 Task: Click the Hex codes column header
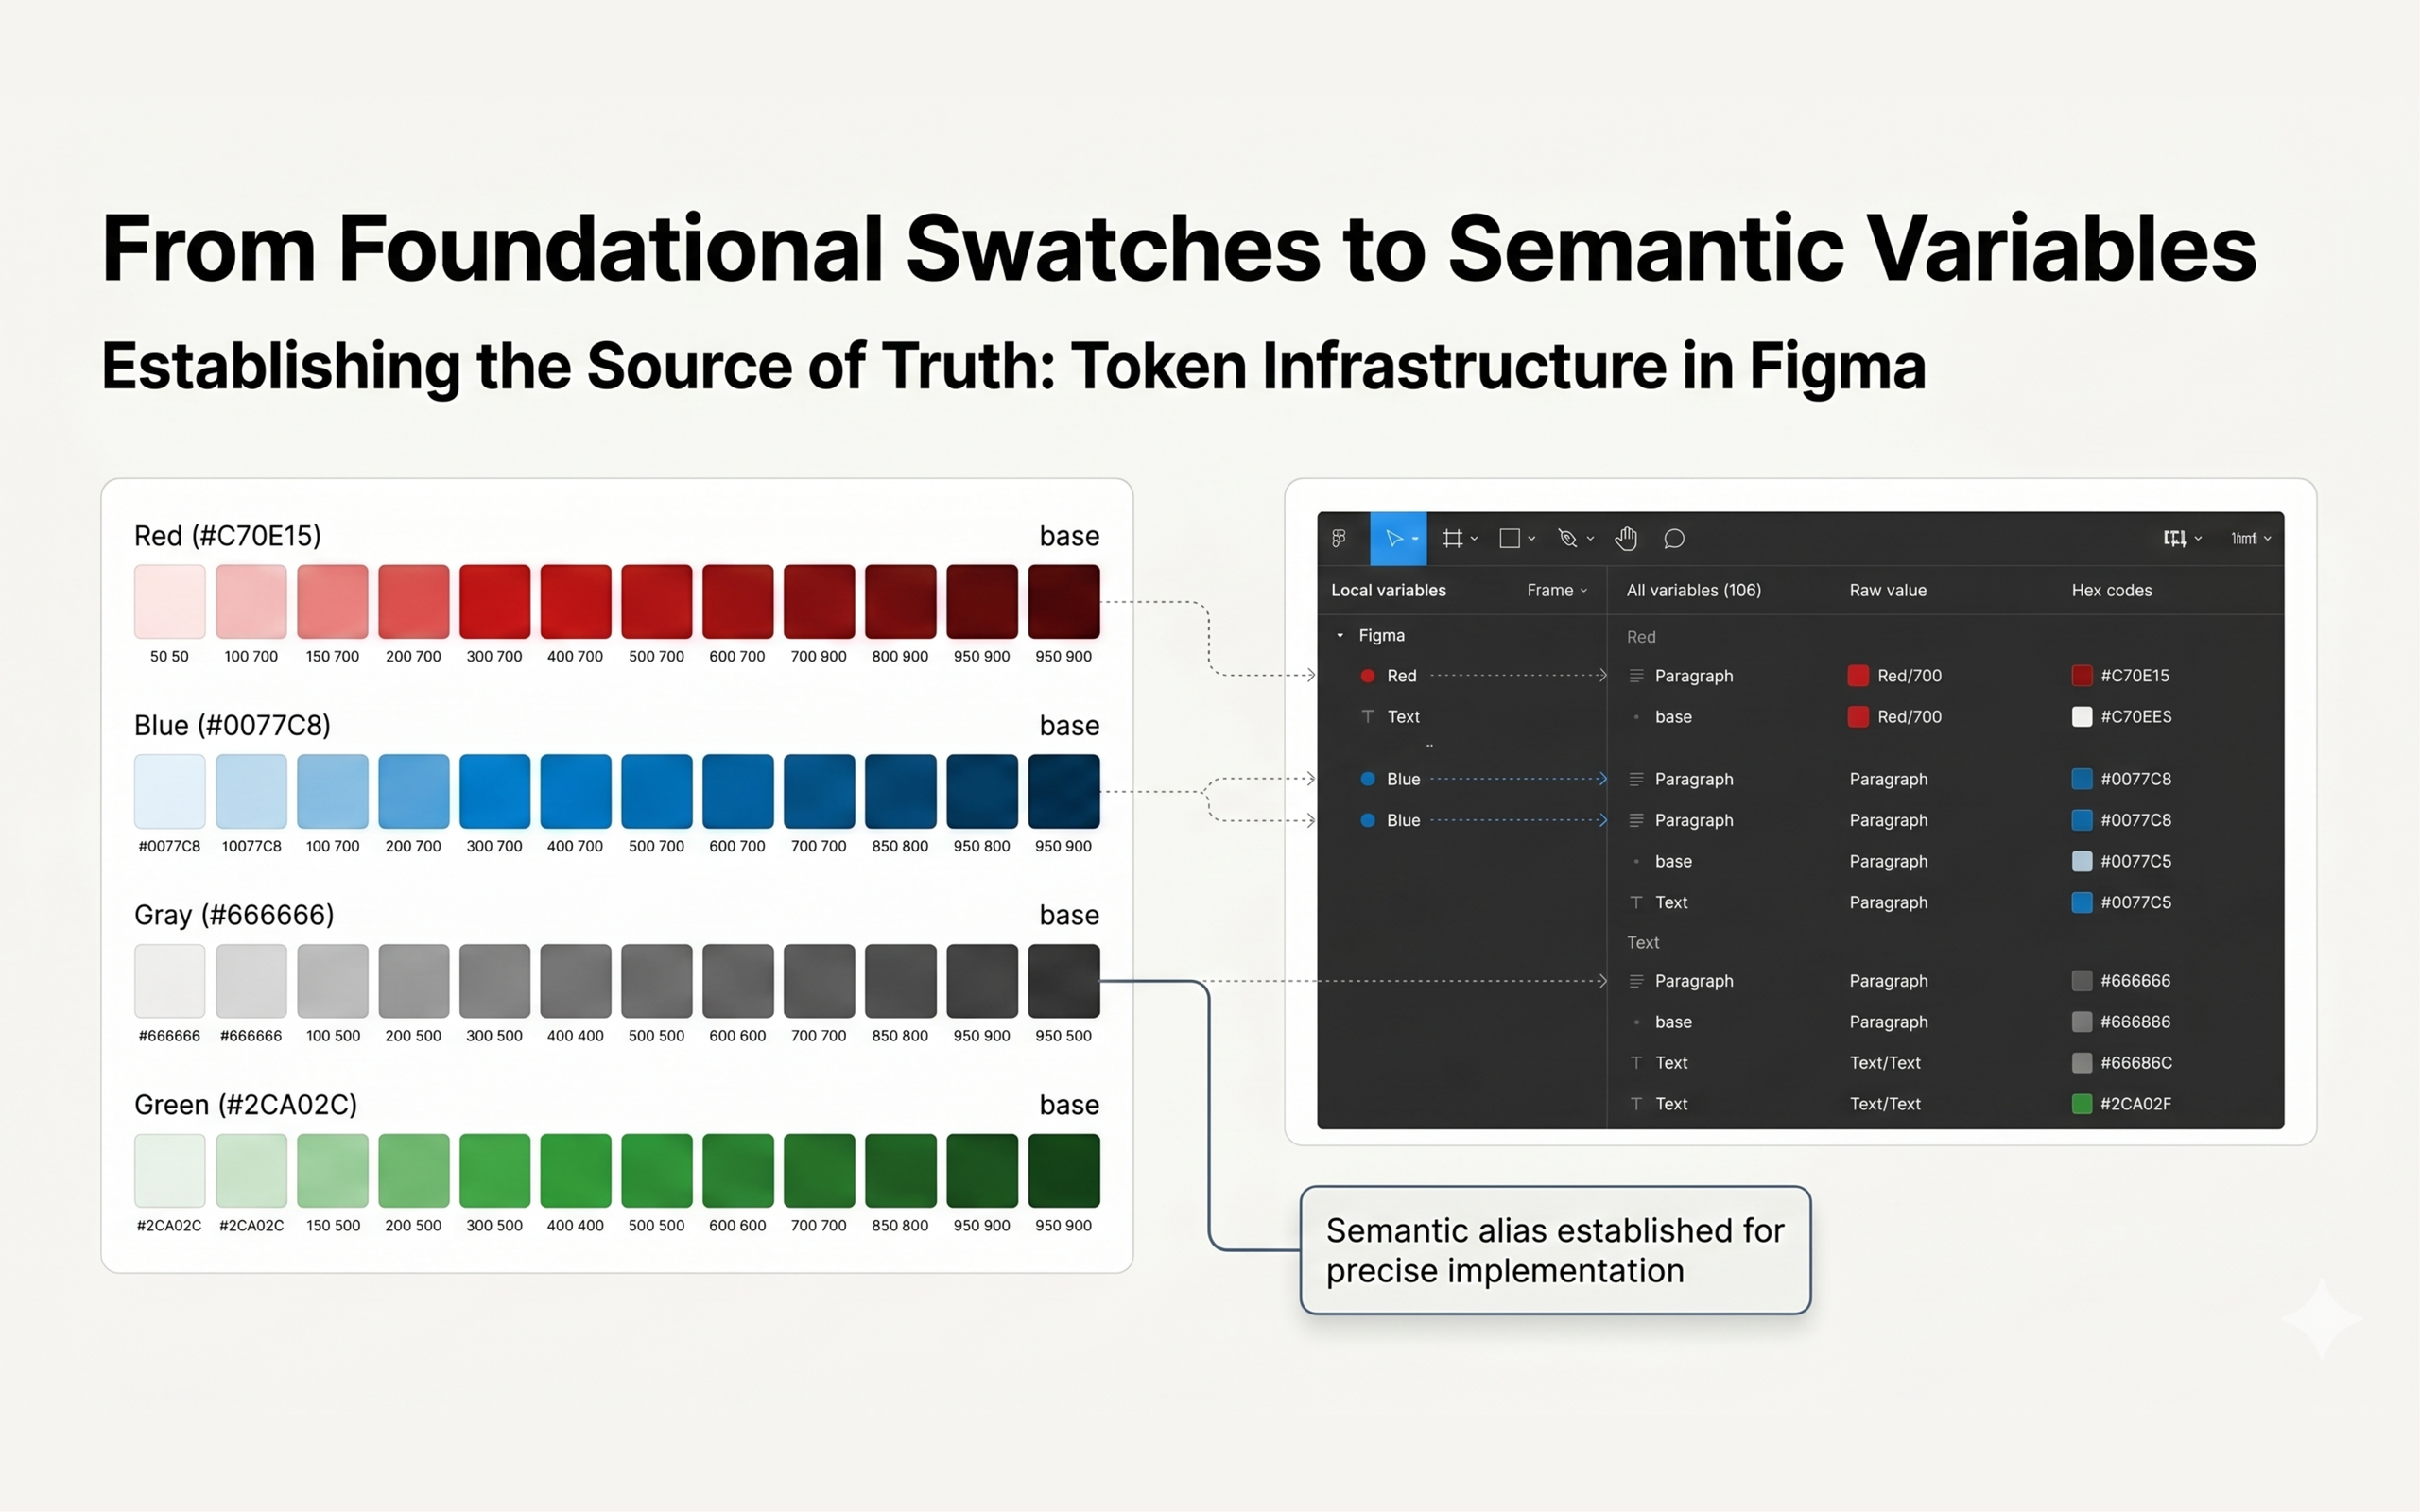point(2111,590)
